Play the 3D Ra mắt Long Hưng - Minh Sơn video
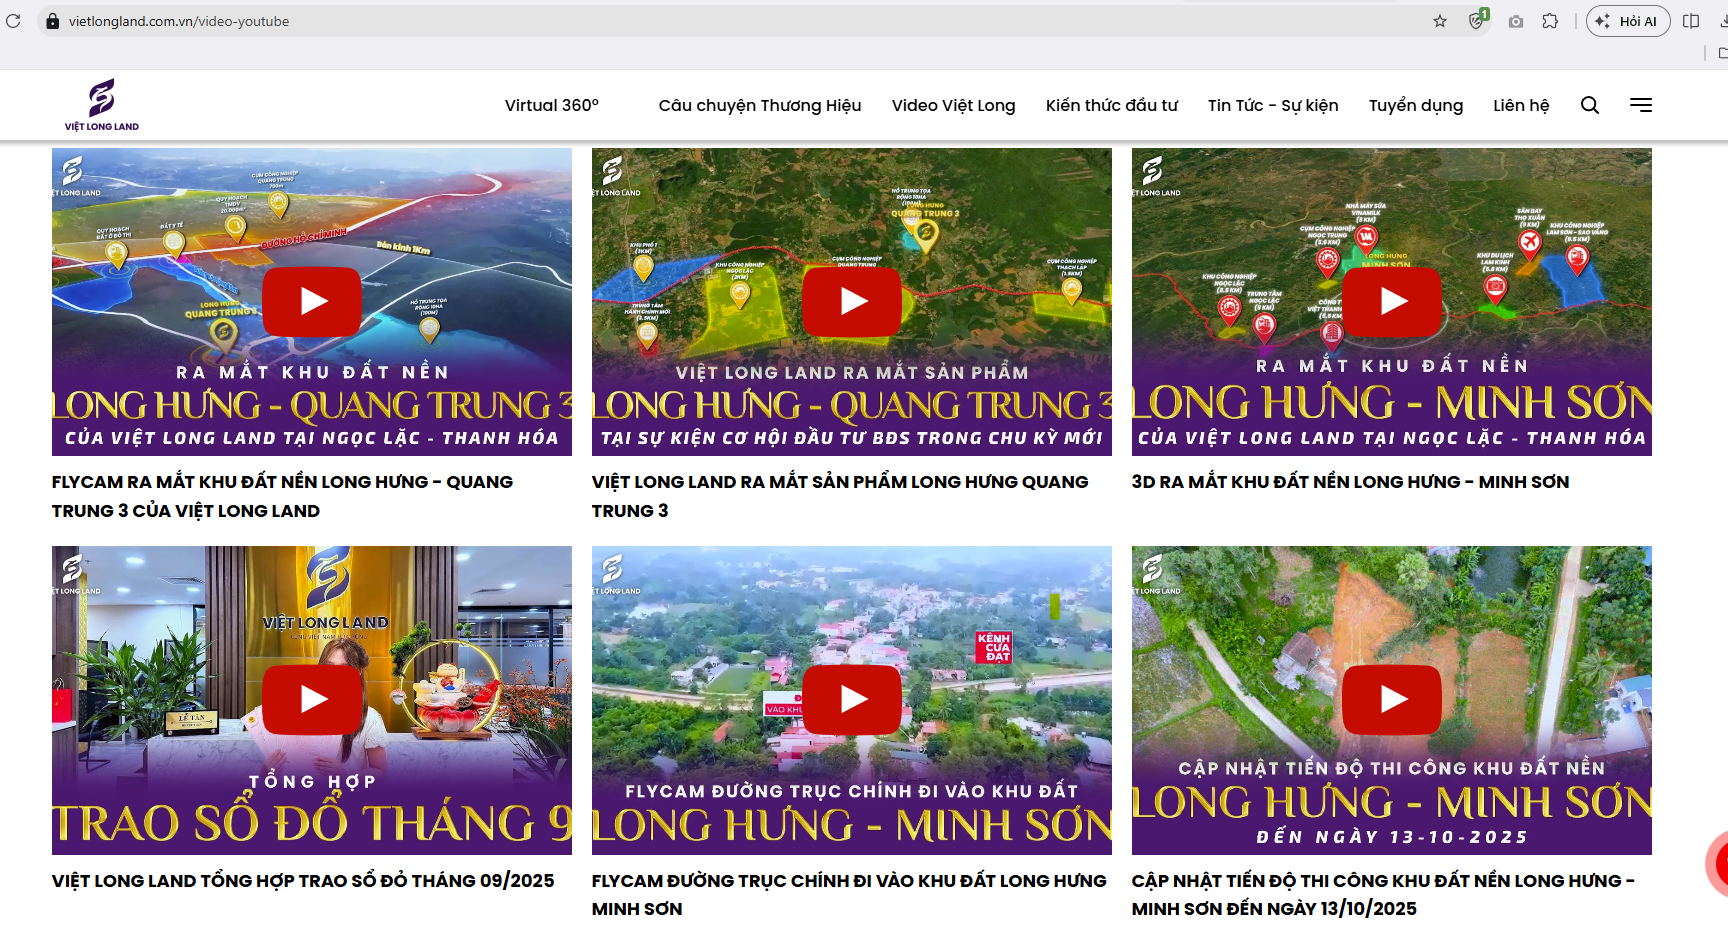The width and height of the screenshot is (1728, 941). pyautogui.click(x=1392, y=302)
